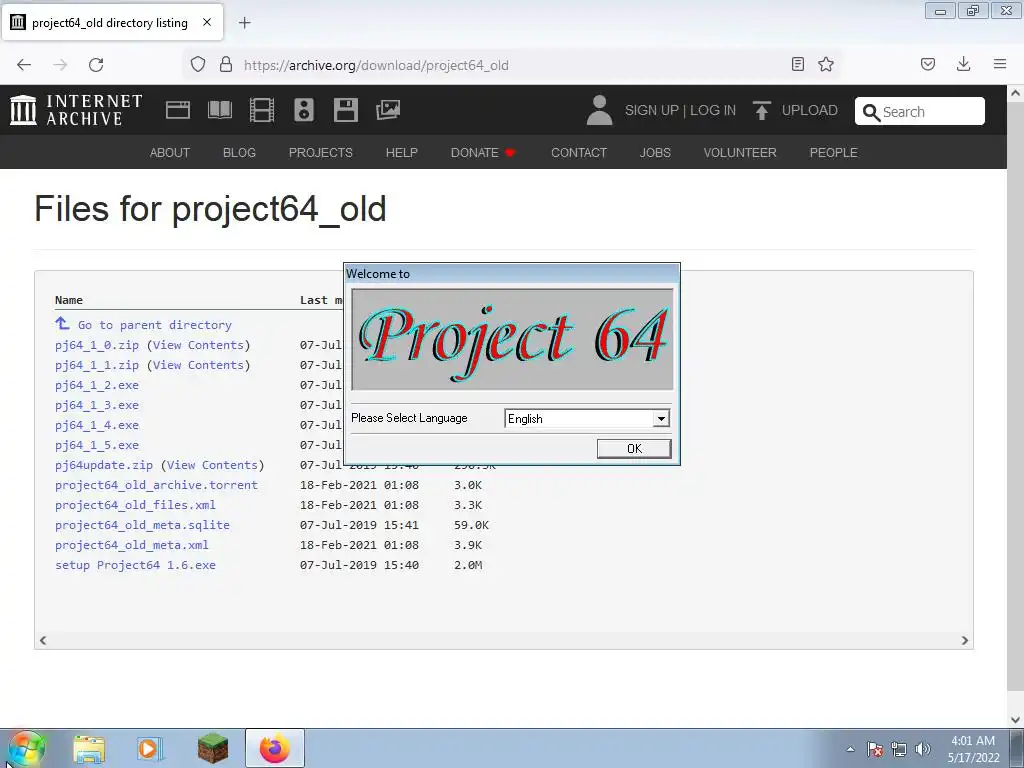
Task: Download setup Project64 1.6.exe
Action: point(135,565)
